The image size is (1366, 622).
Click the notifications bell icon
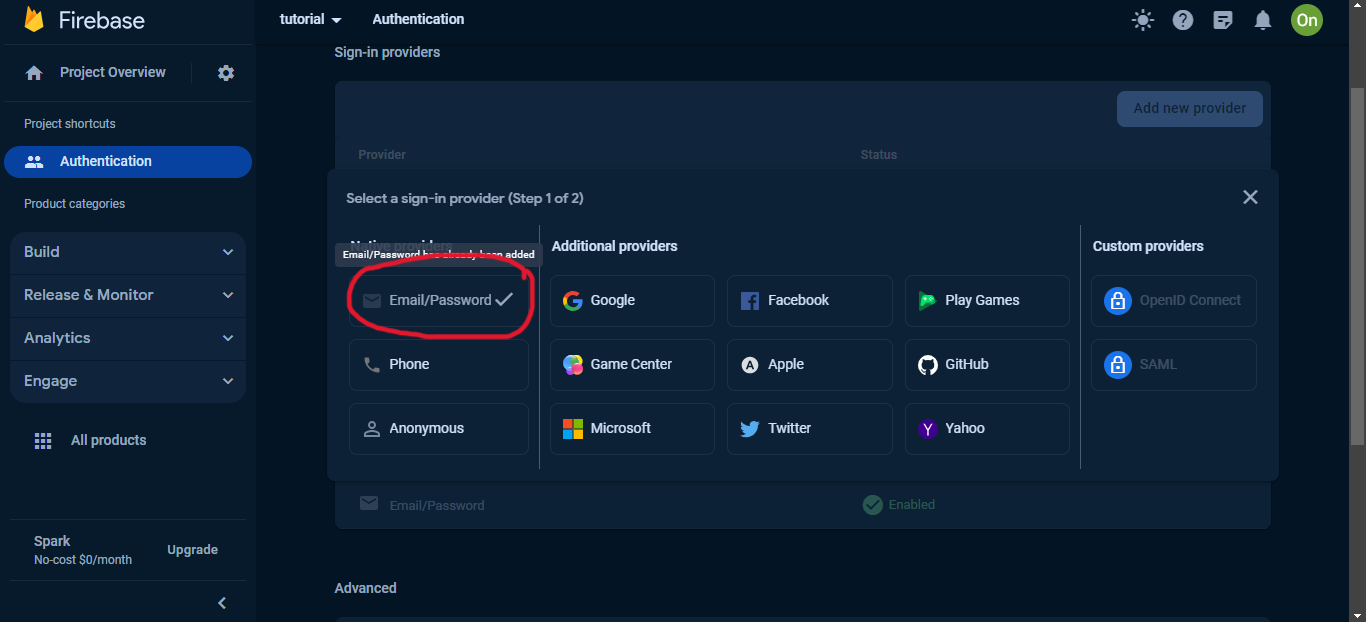pos(1263,20)
